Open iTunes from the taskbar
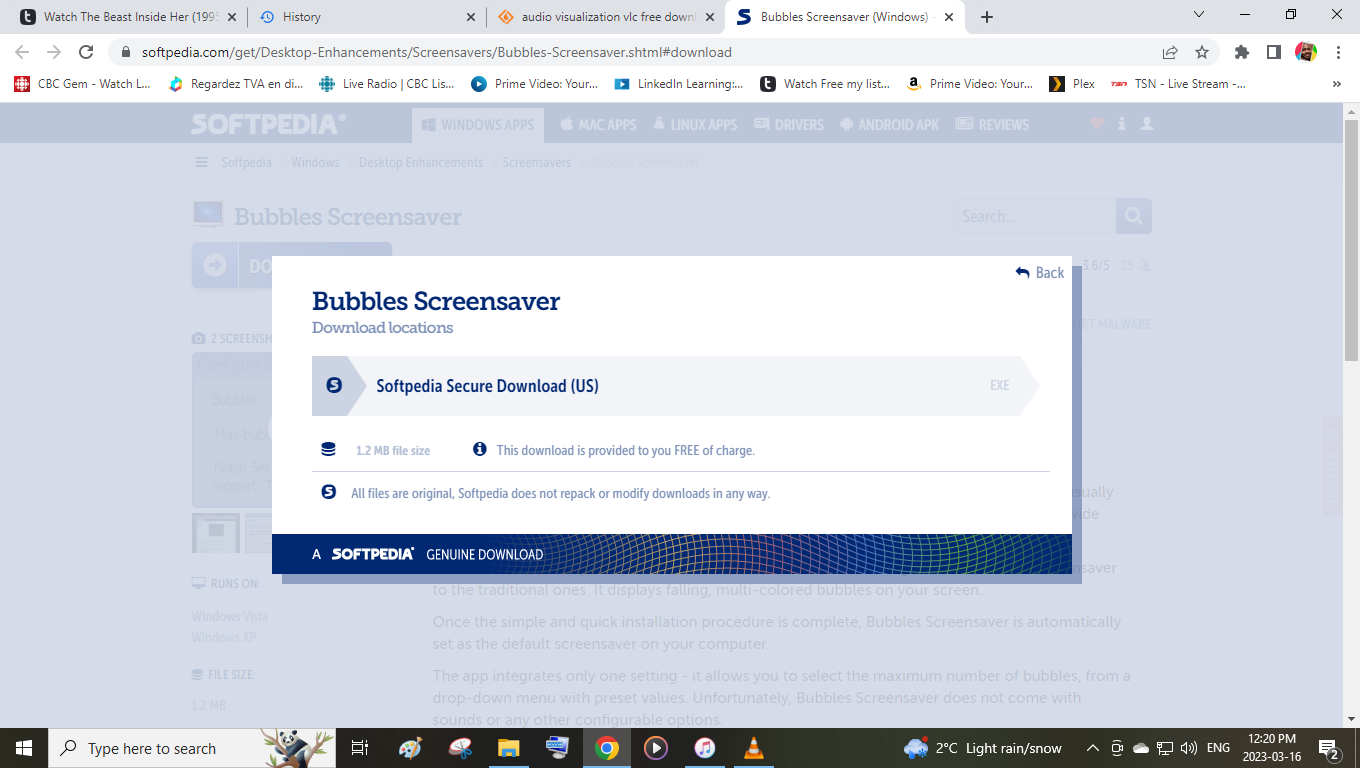This screenshot has width=1360, height=768. click(x=704, y=748)
